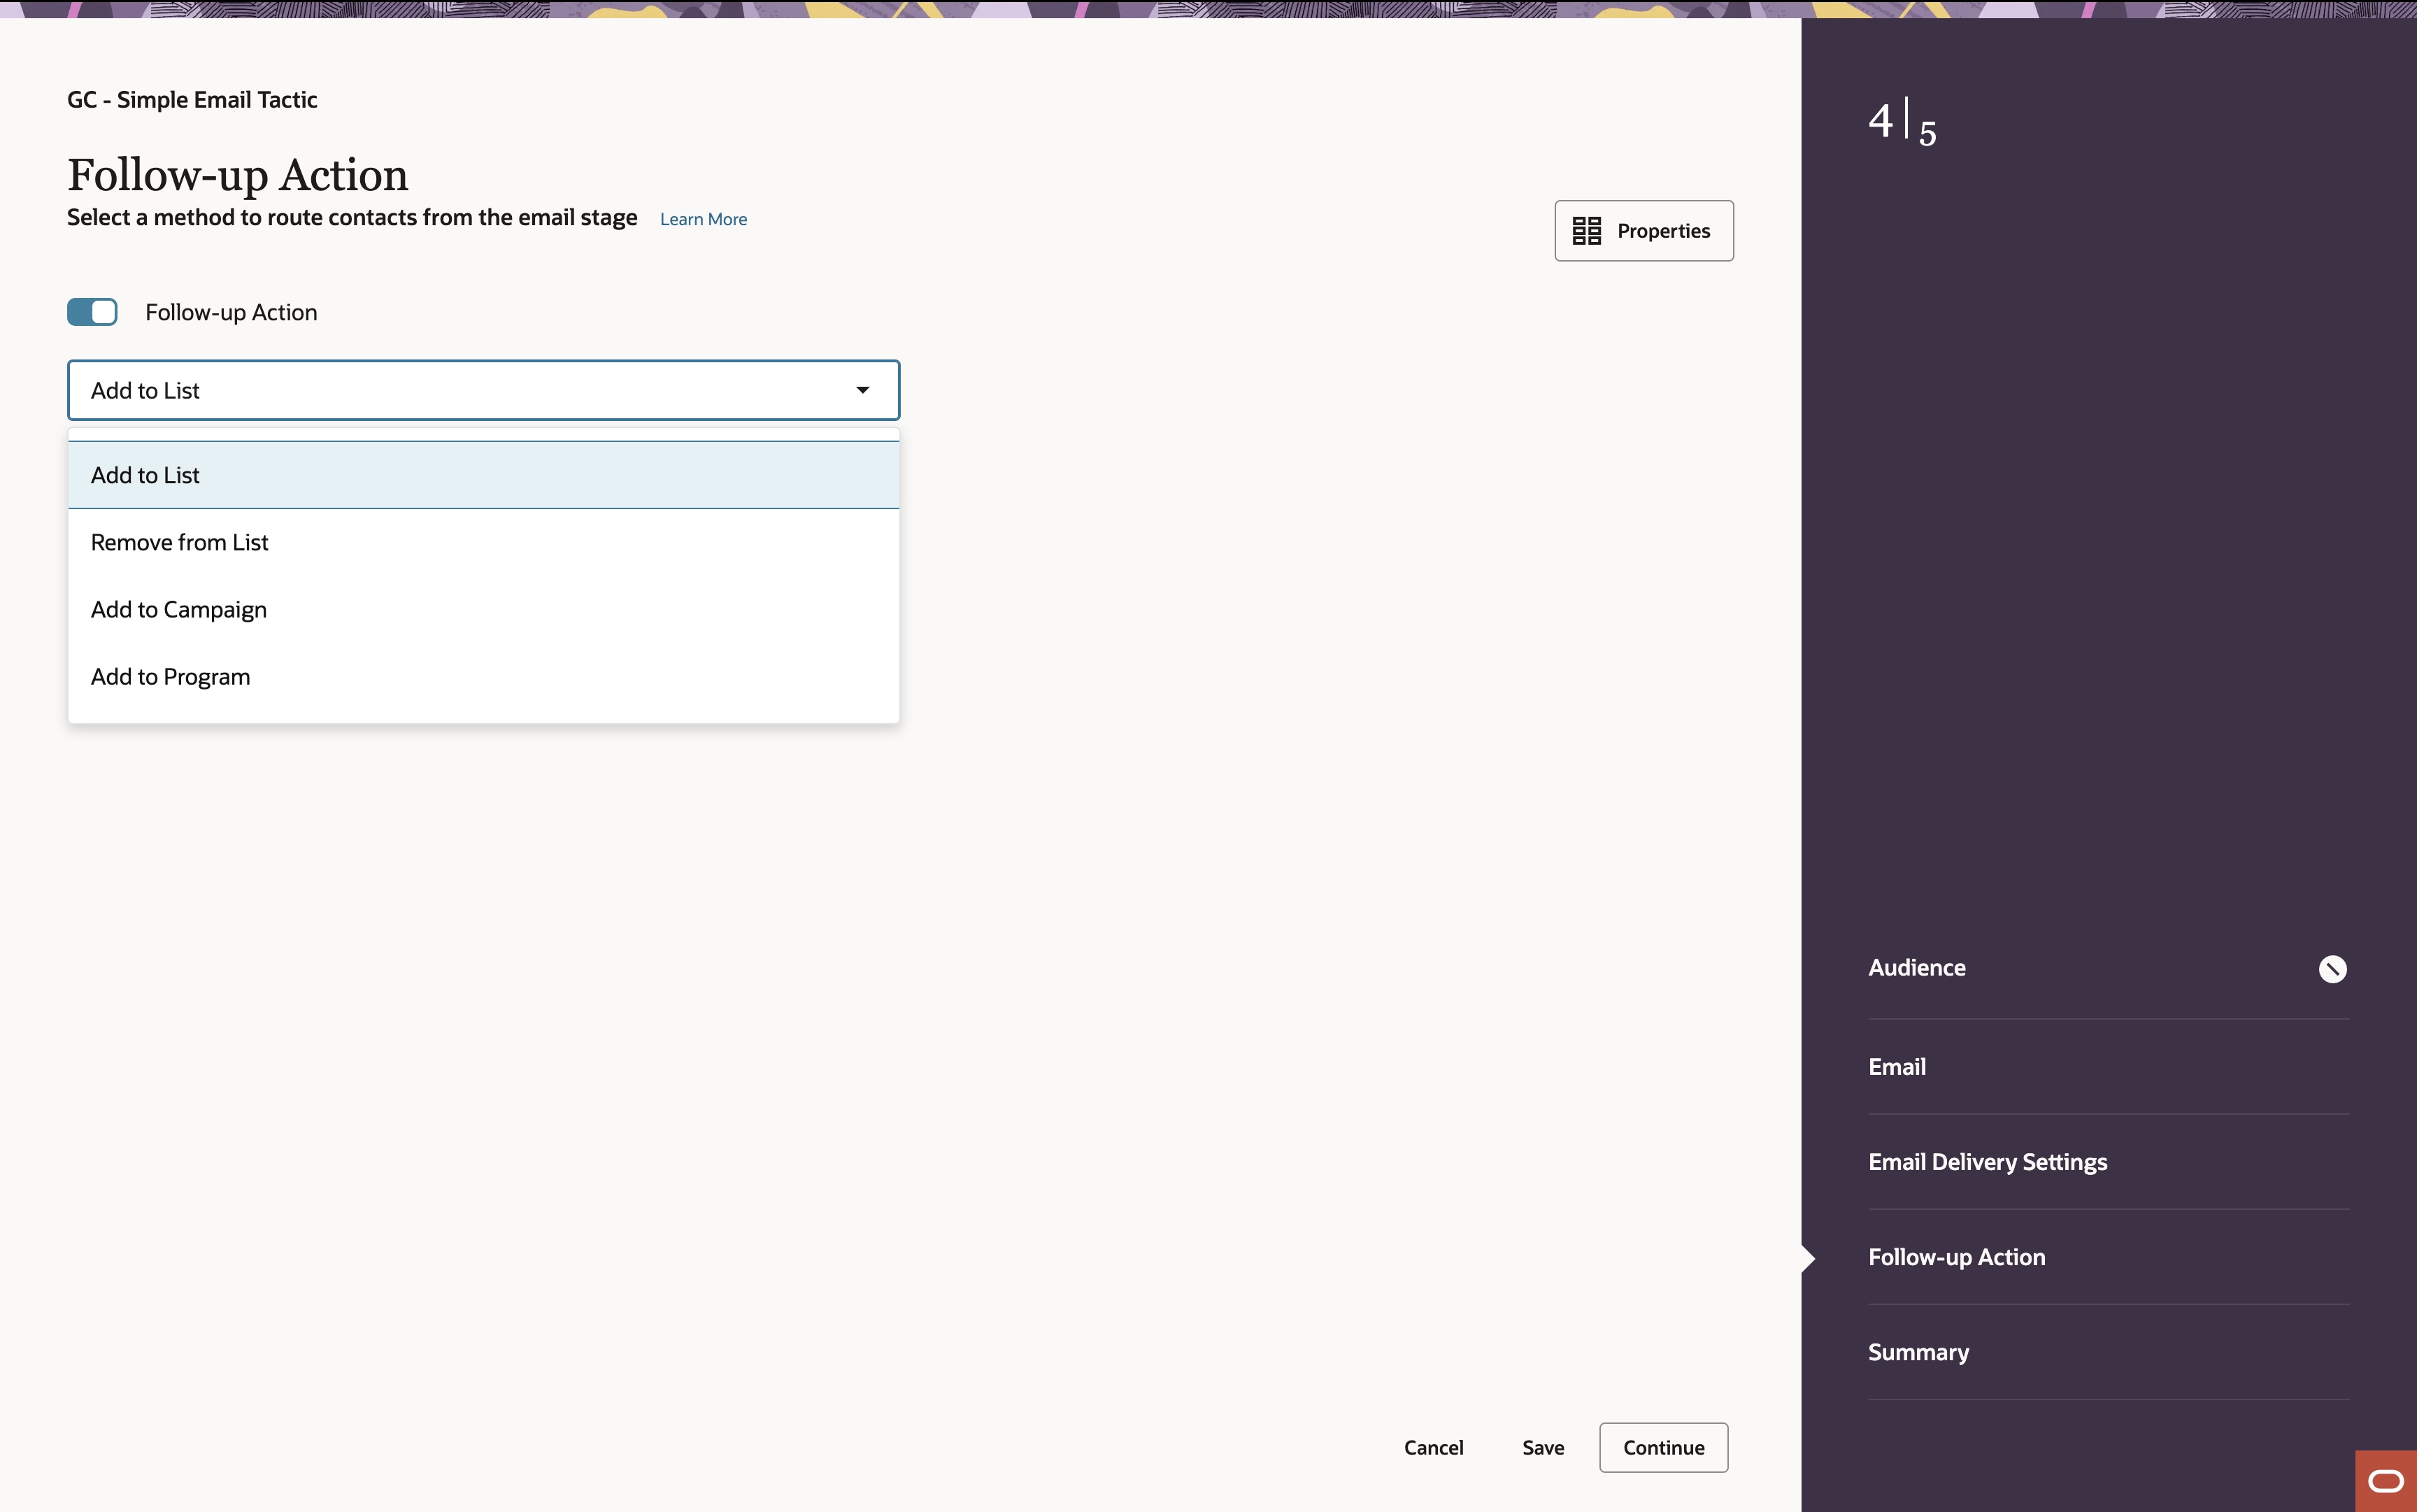This screenshot has width=2417, height=1512.
Task: Choose Remove from List option
Action: pos(179,542)
